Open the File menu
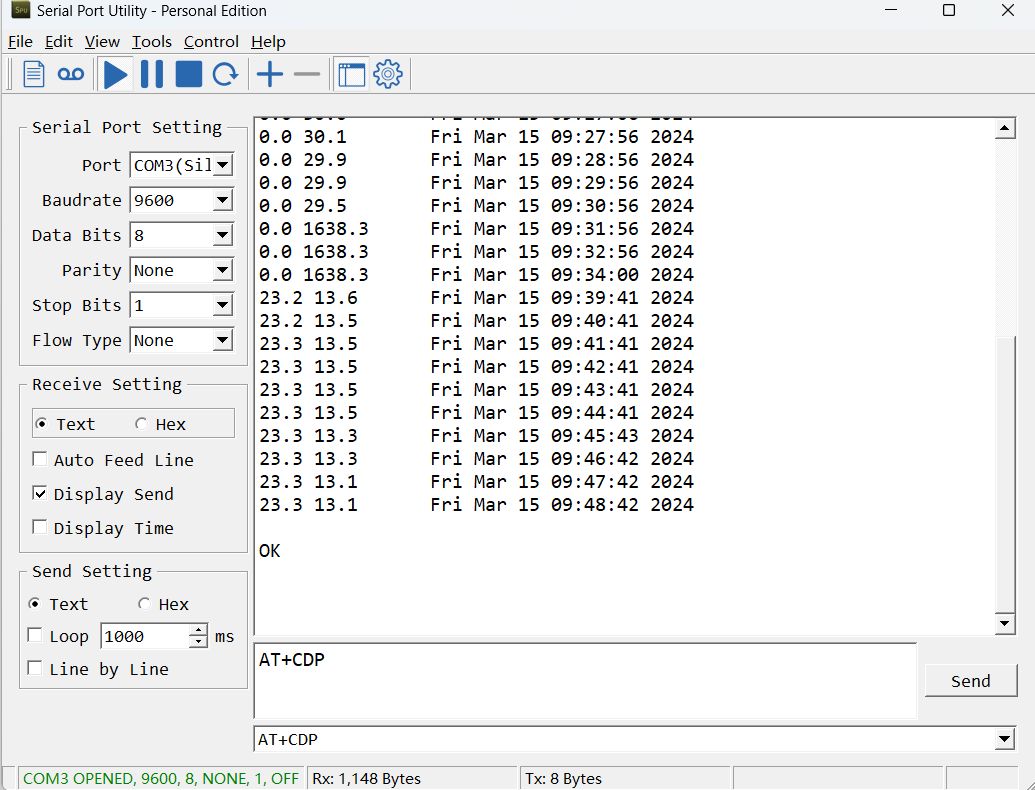The image size is (1035, 790). click(20, 42)
